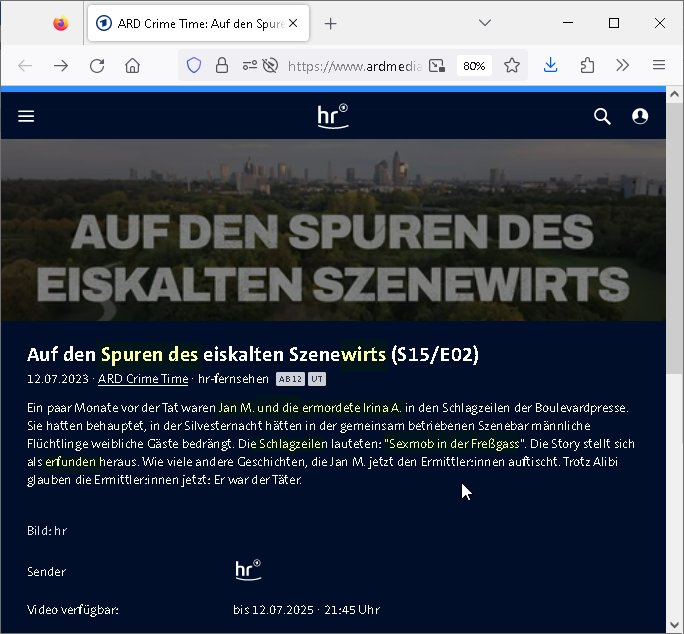Open the search magnifier icon
Viewport: 684px width, 634px height.
click(602, 117)
